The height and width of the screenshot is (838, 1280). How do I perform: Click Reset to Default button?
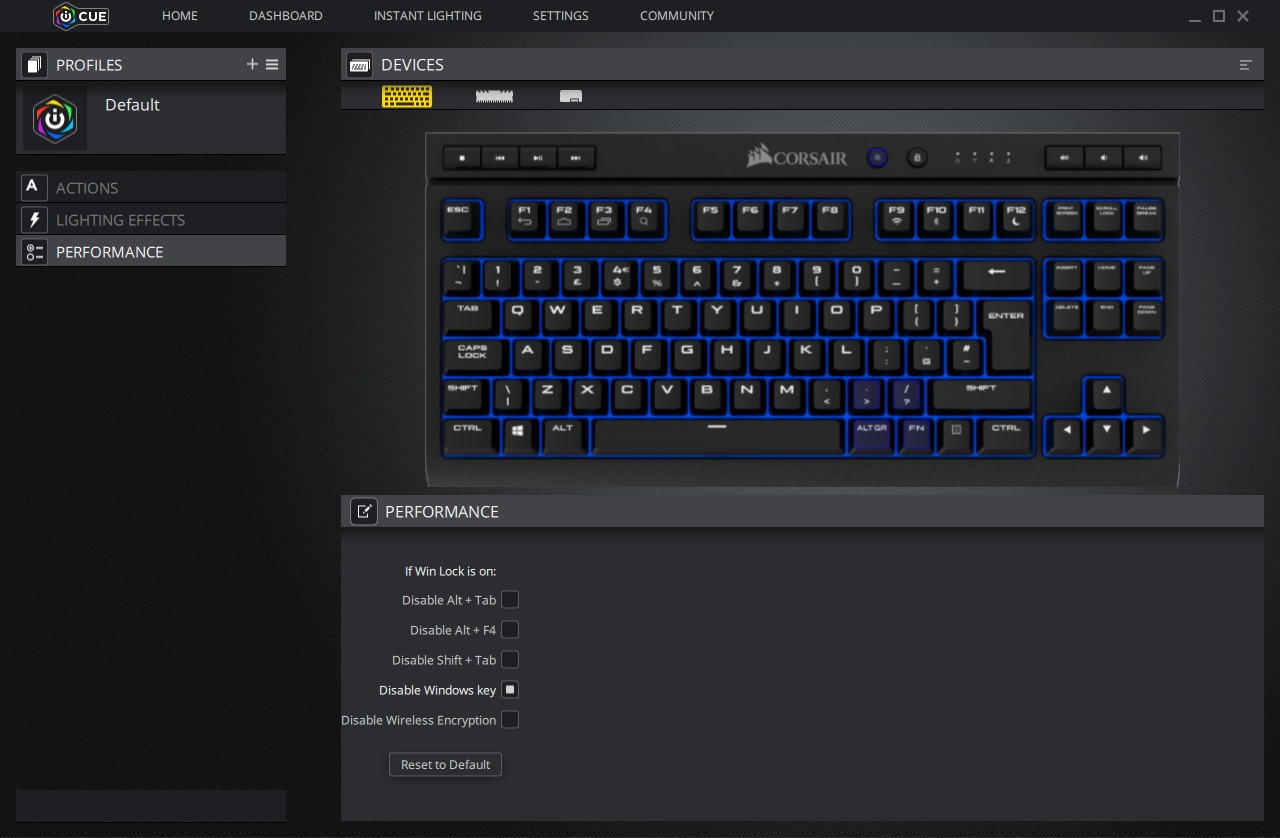point(445,765)
